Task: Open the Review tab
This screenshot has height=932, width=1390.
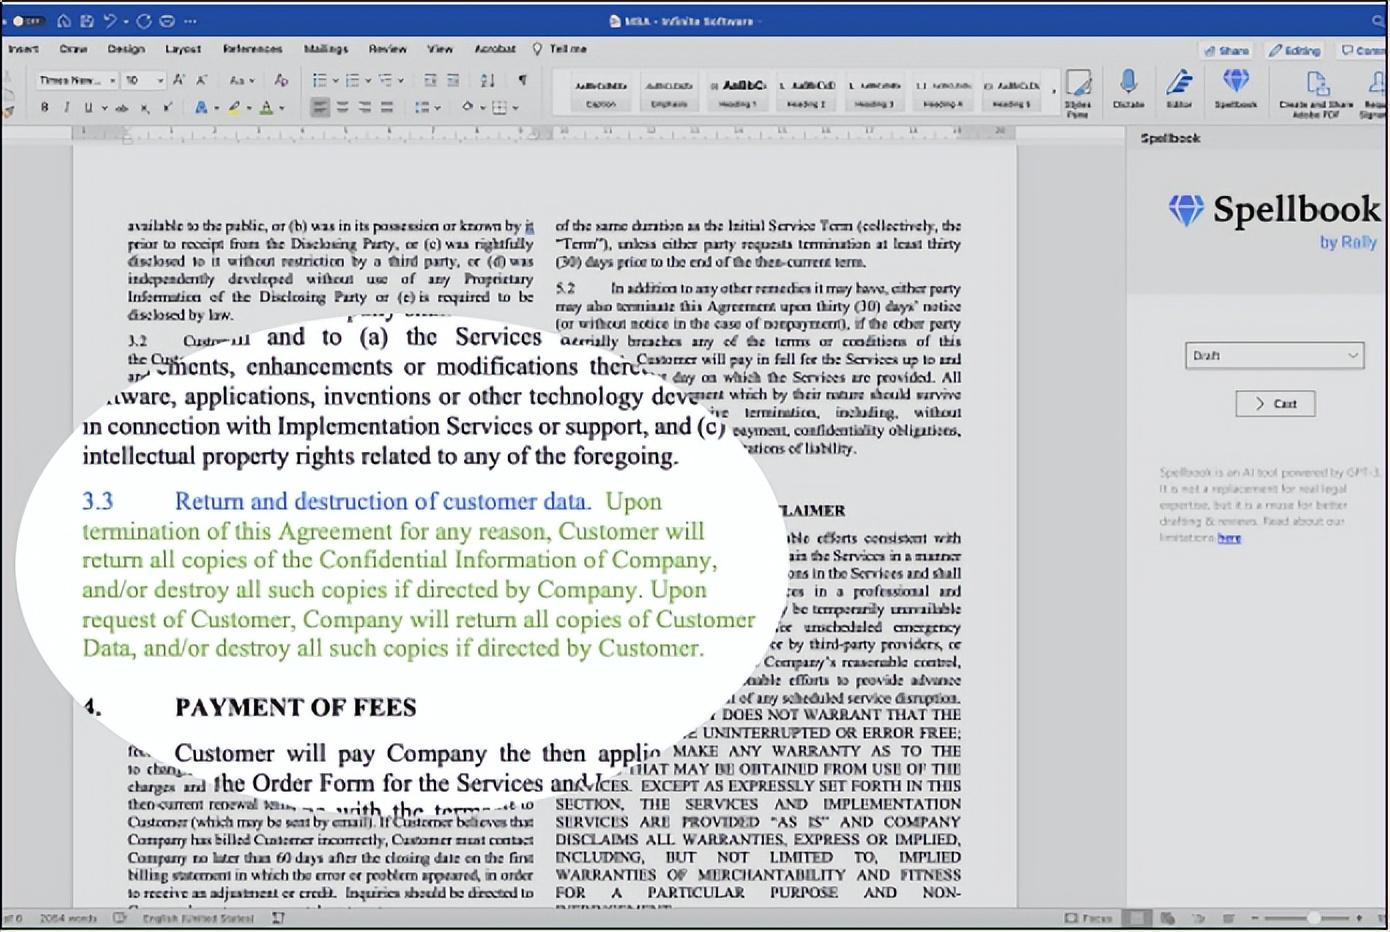Action: tap(387, 49)
